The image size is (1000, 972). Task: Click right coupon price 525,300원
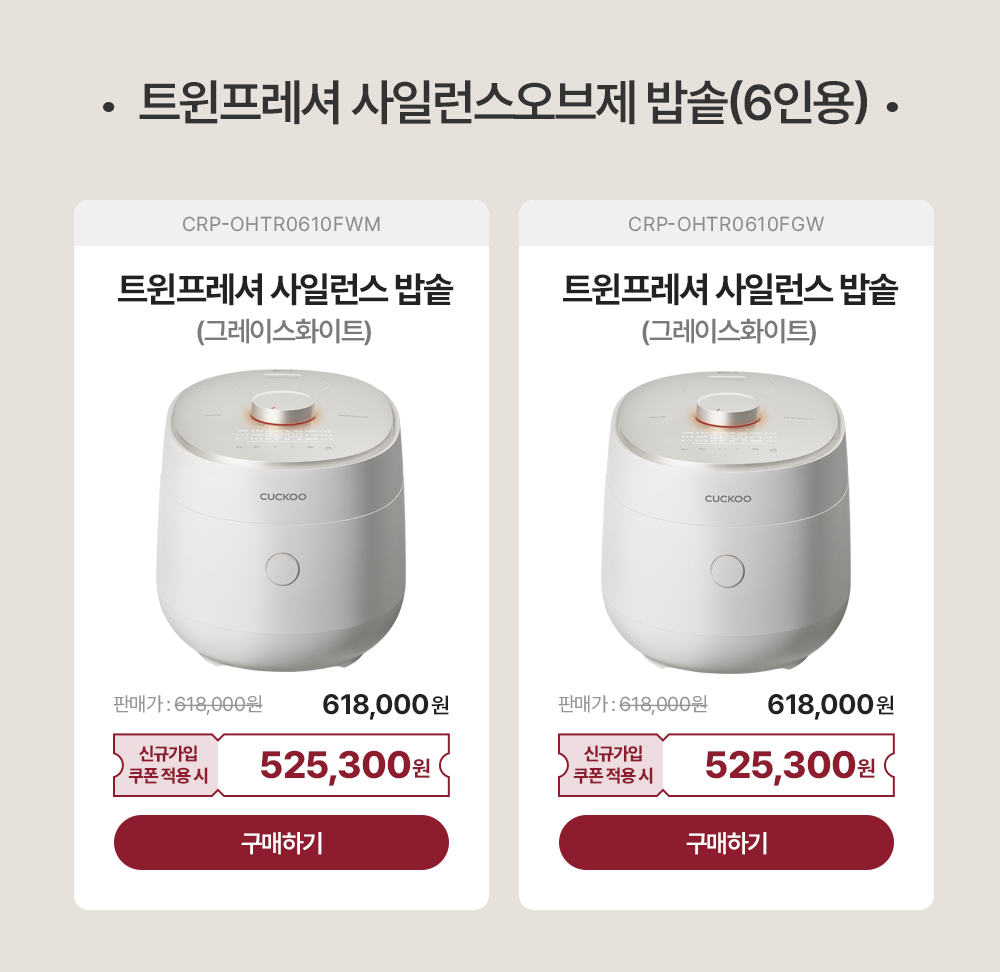tap(790, 765)
